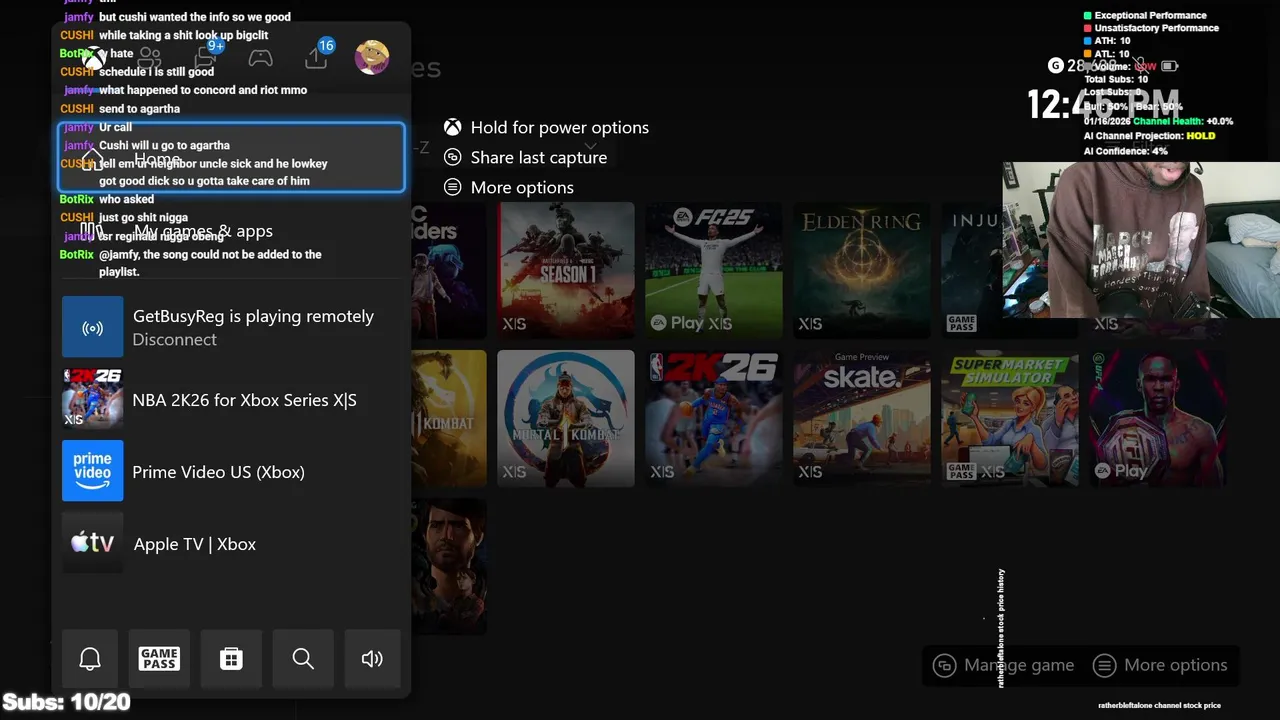Open Prime Video US (Xbox)
The image size is (1280, 720).
click(x=231, y=471)
